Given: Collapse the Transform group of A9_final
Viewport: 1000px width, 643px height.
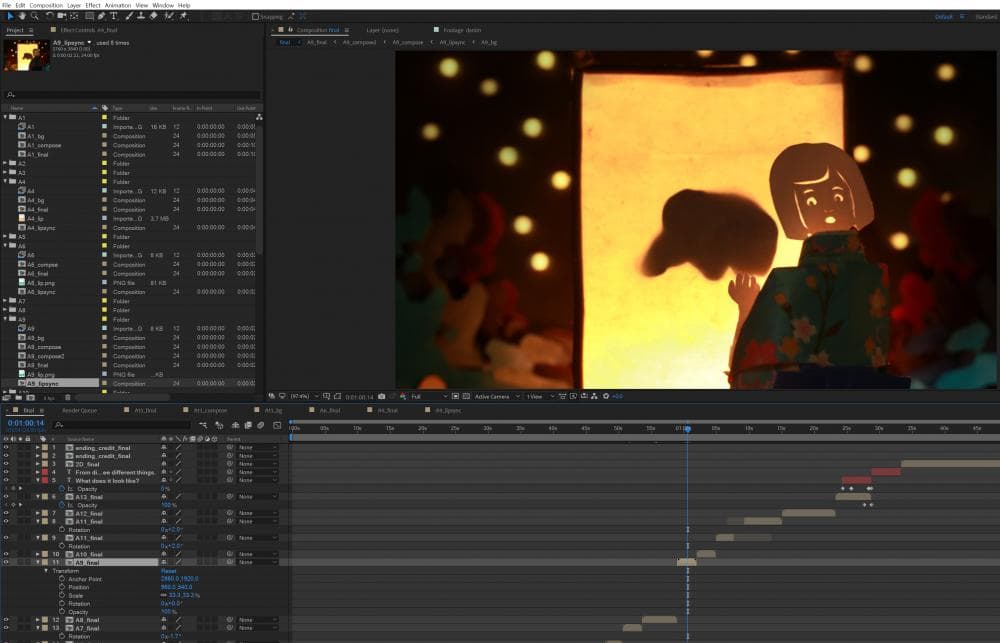Looking at the screenshot, I should pyautogui.click(x=46, y=571).
